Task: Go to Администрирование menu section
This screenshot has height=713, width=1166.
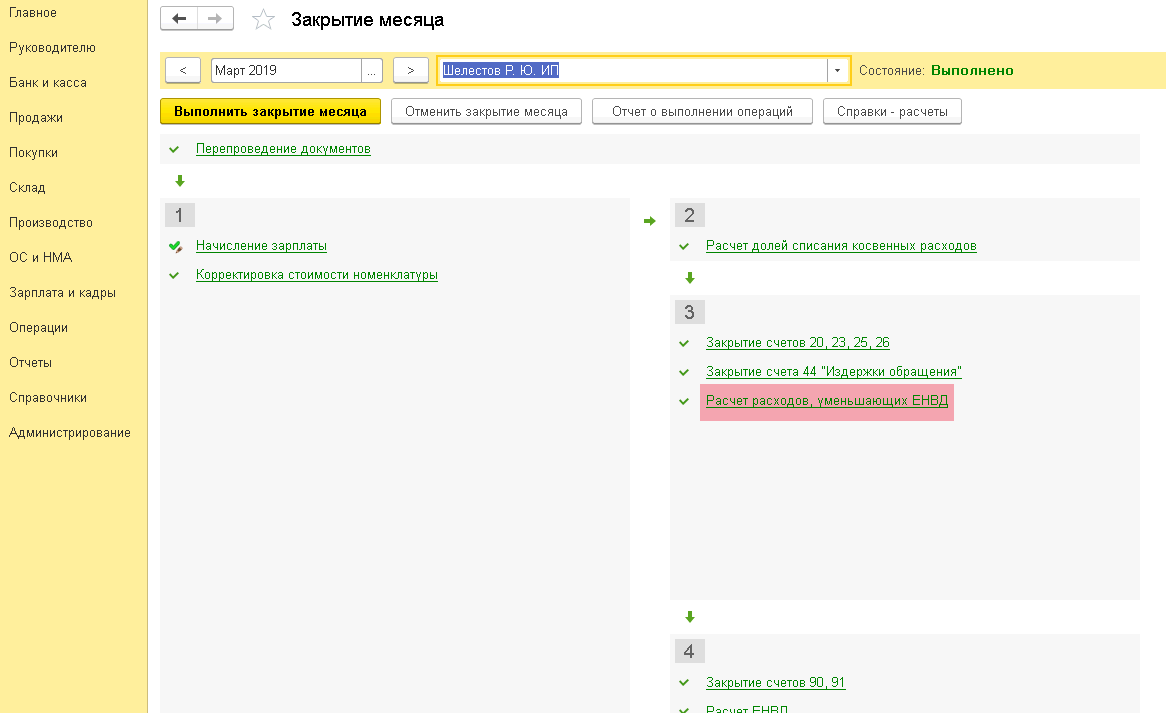Action: coord(70,433)
